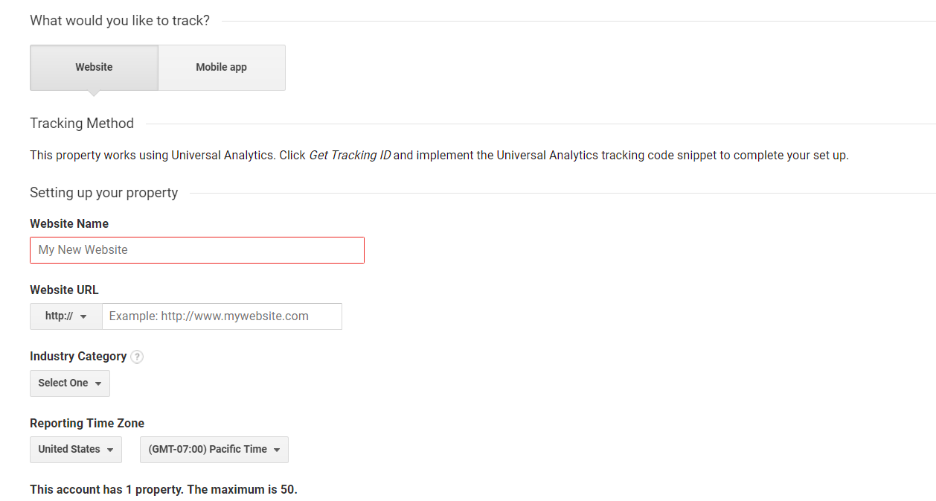The width and height of the screenshot is (936, 501).
Task: Switch to the Mobile app tab
Action: pos(221,67)
